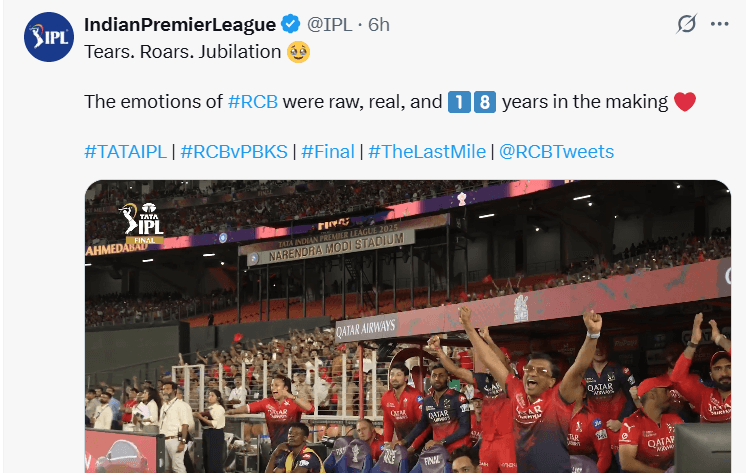Click the keycap 8 emoji
Screen dimensions: 746x473
pos(484,102)
